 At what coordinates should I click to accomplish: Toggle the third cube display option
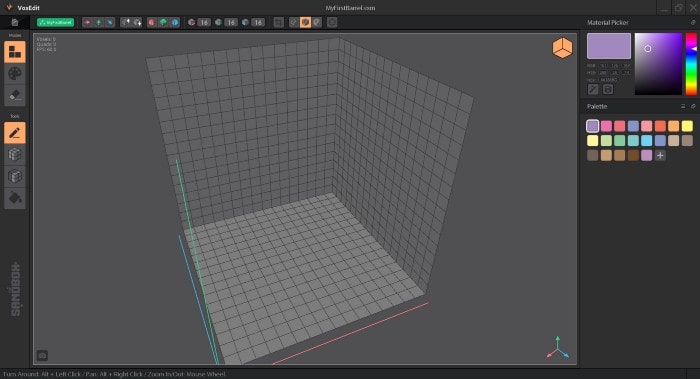click(317, 22)
